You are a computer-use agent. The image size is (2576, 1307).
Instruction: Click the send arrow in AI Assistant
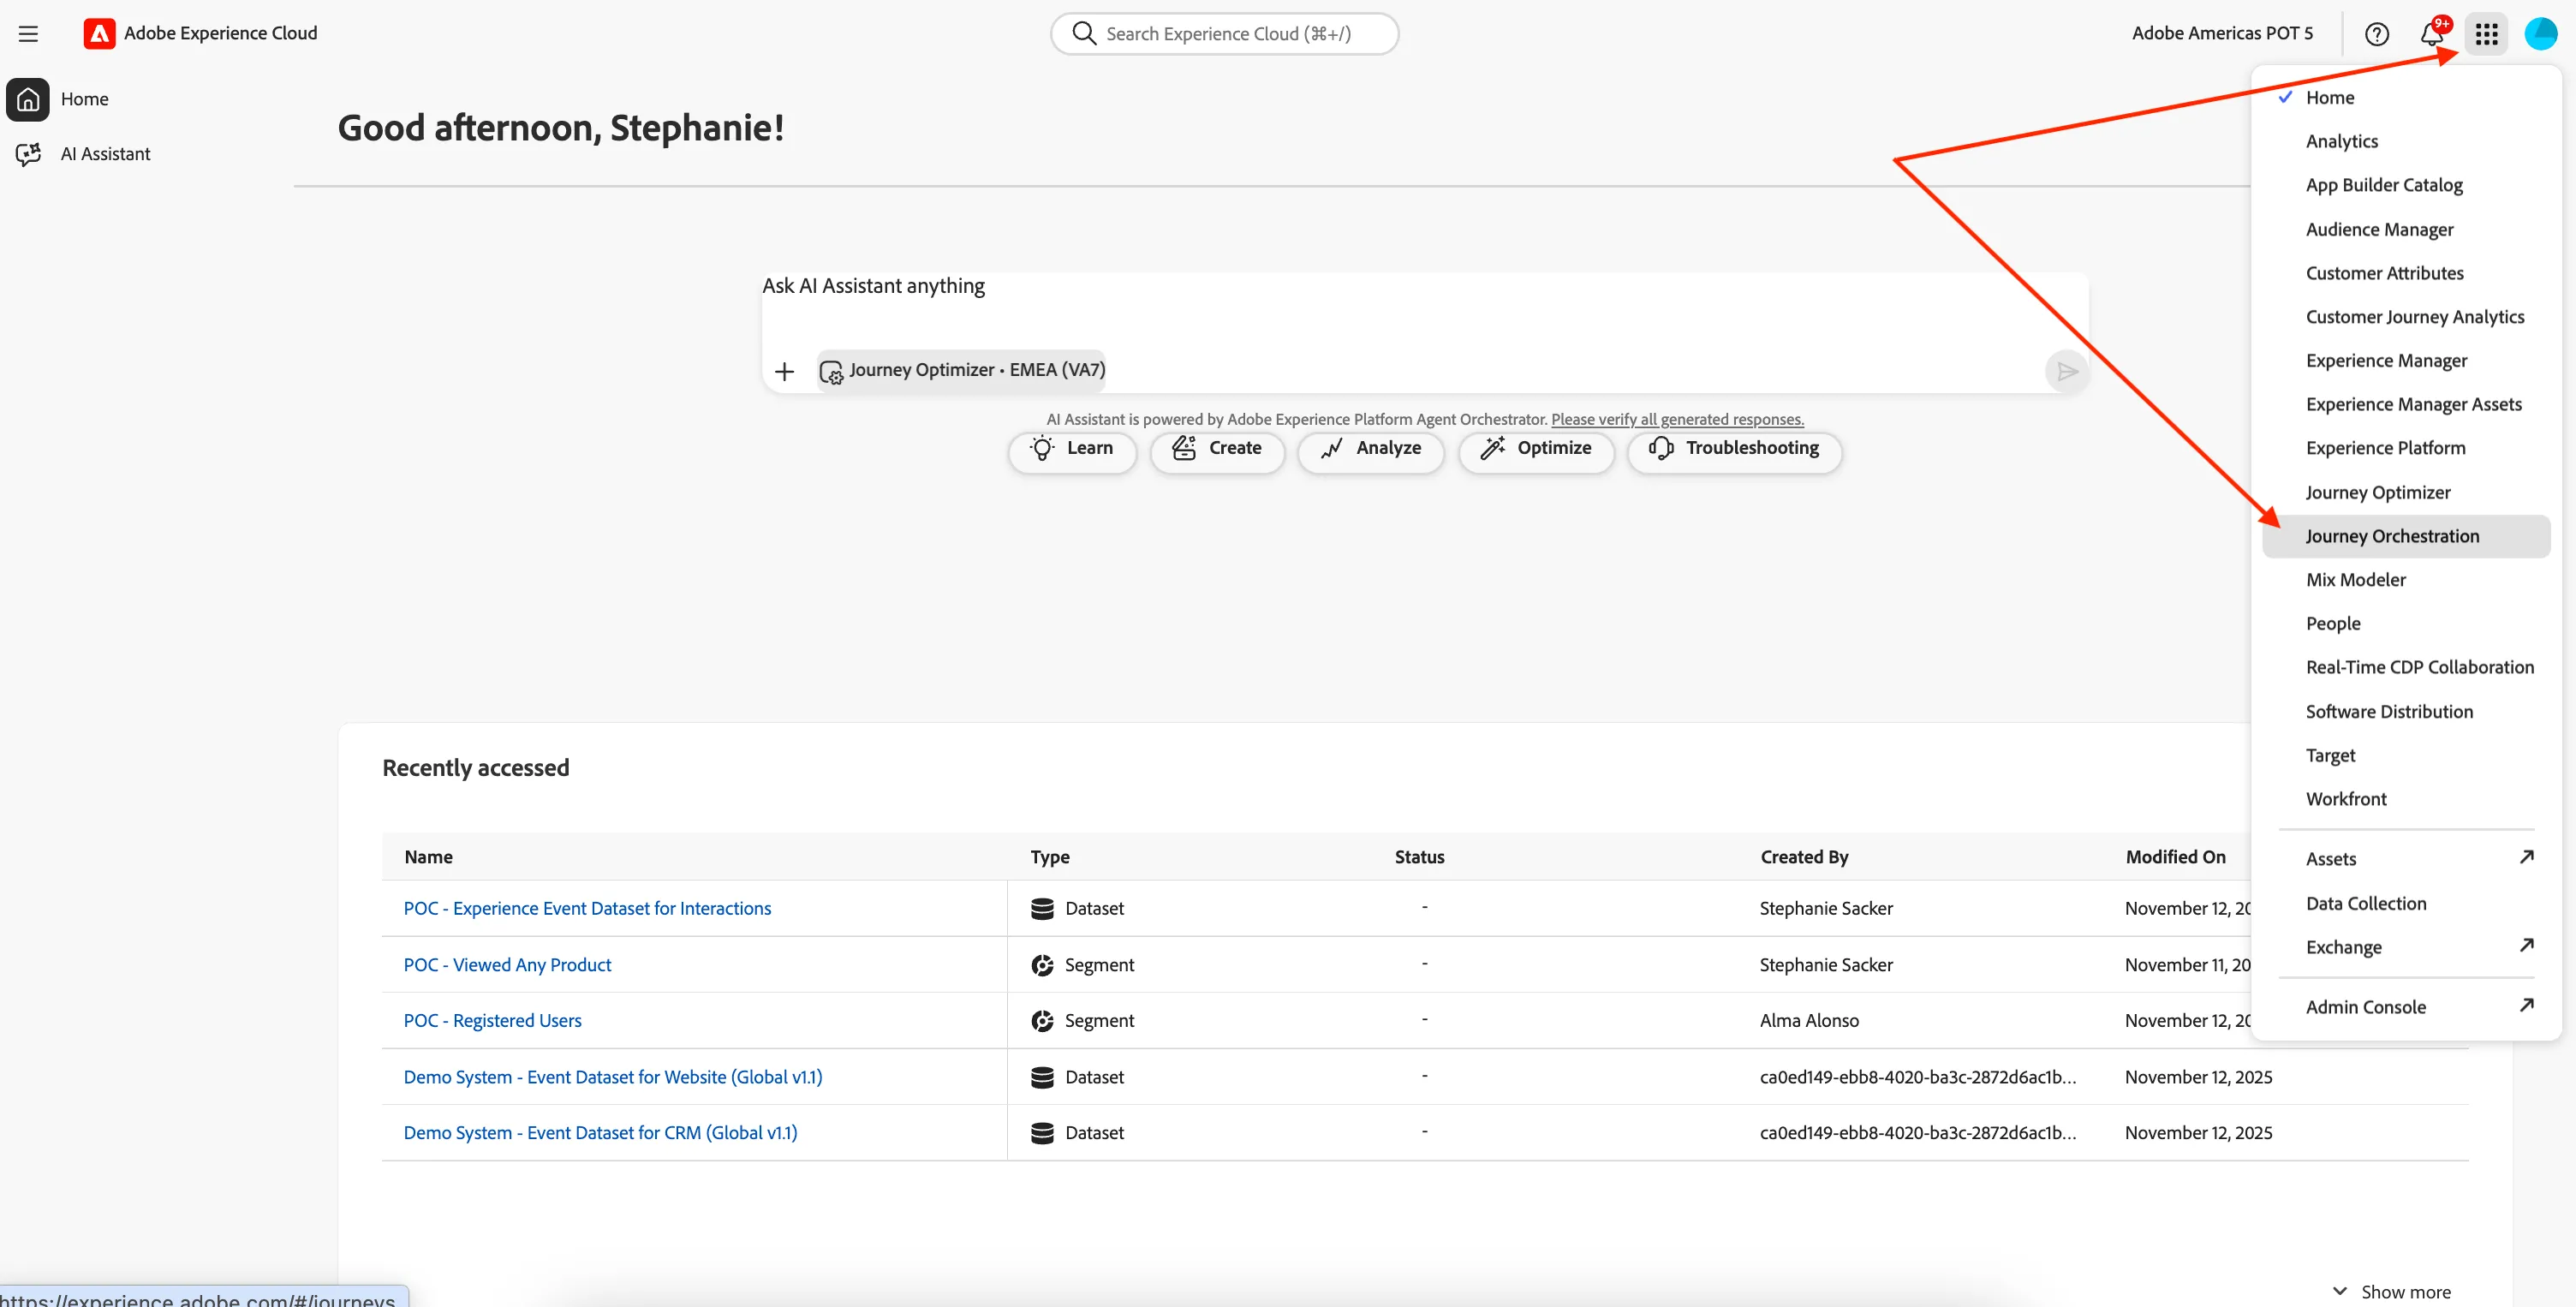point(2067,372)
